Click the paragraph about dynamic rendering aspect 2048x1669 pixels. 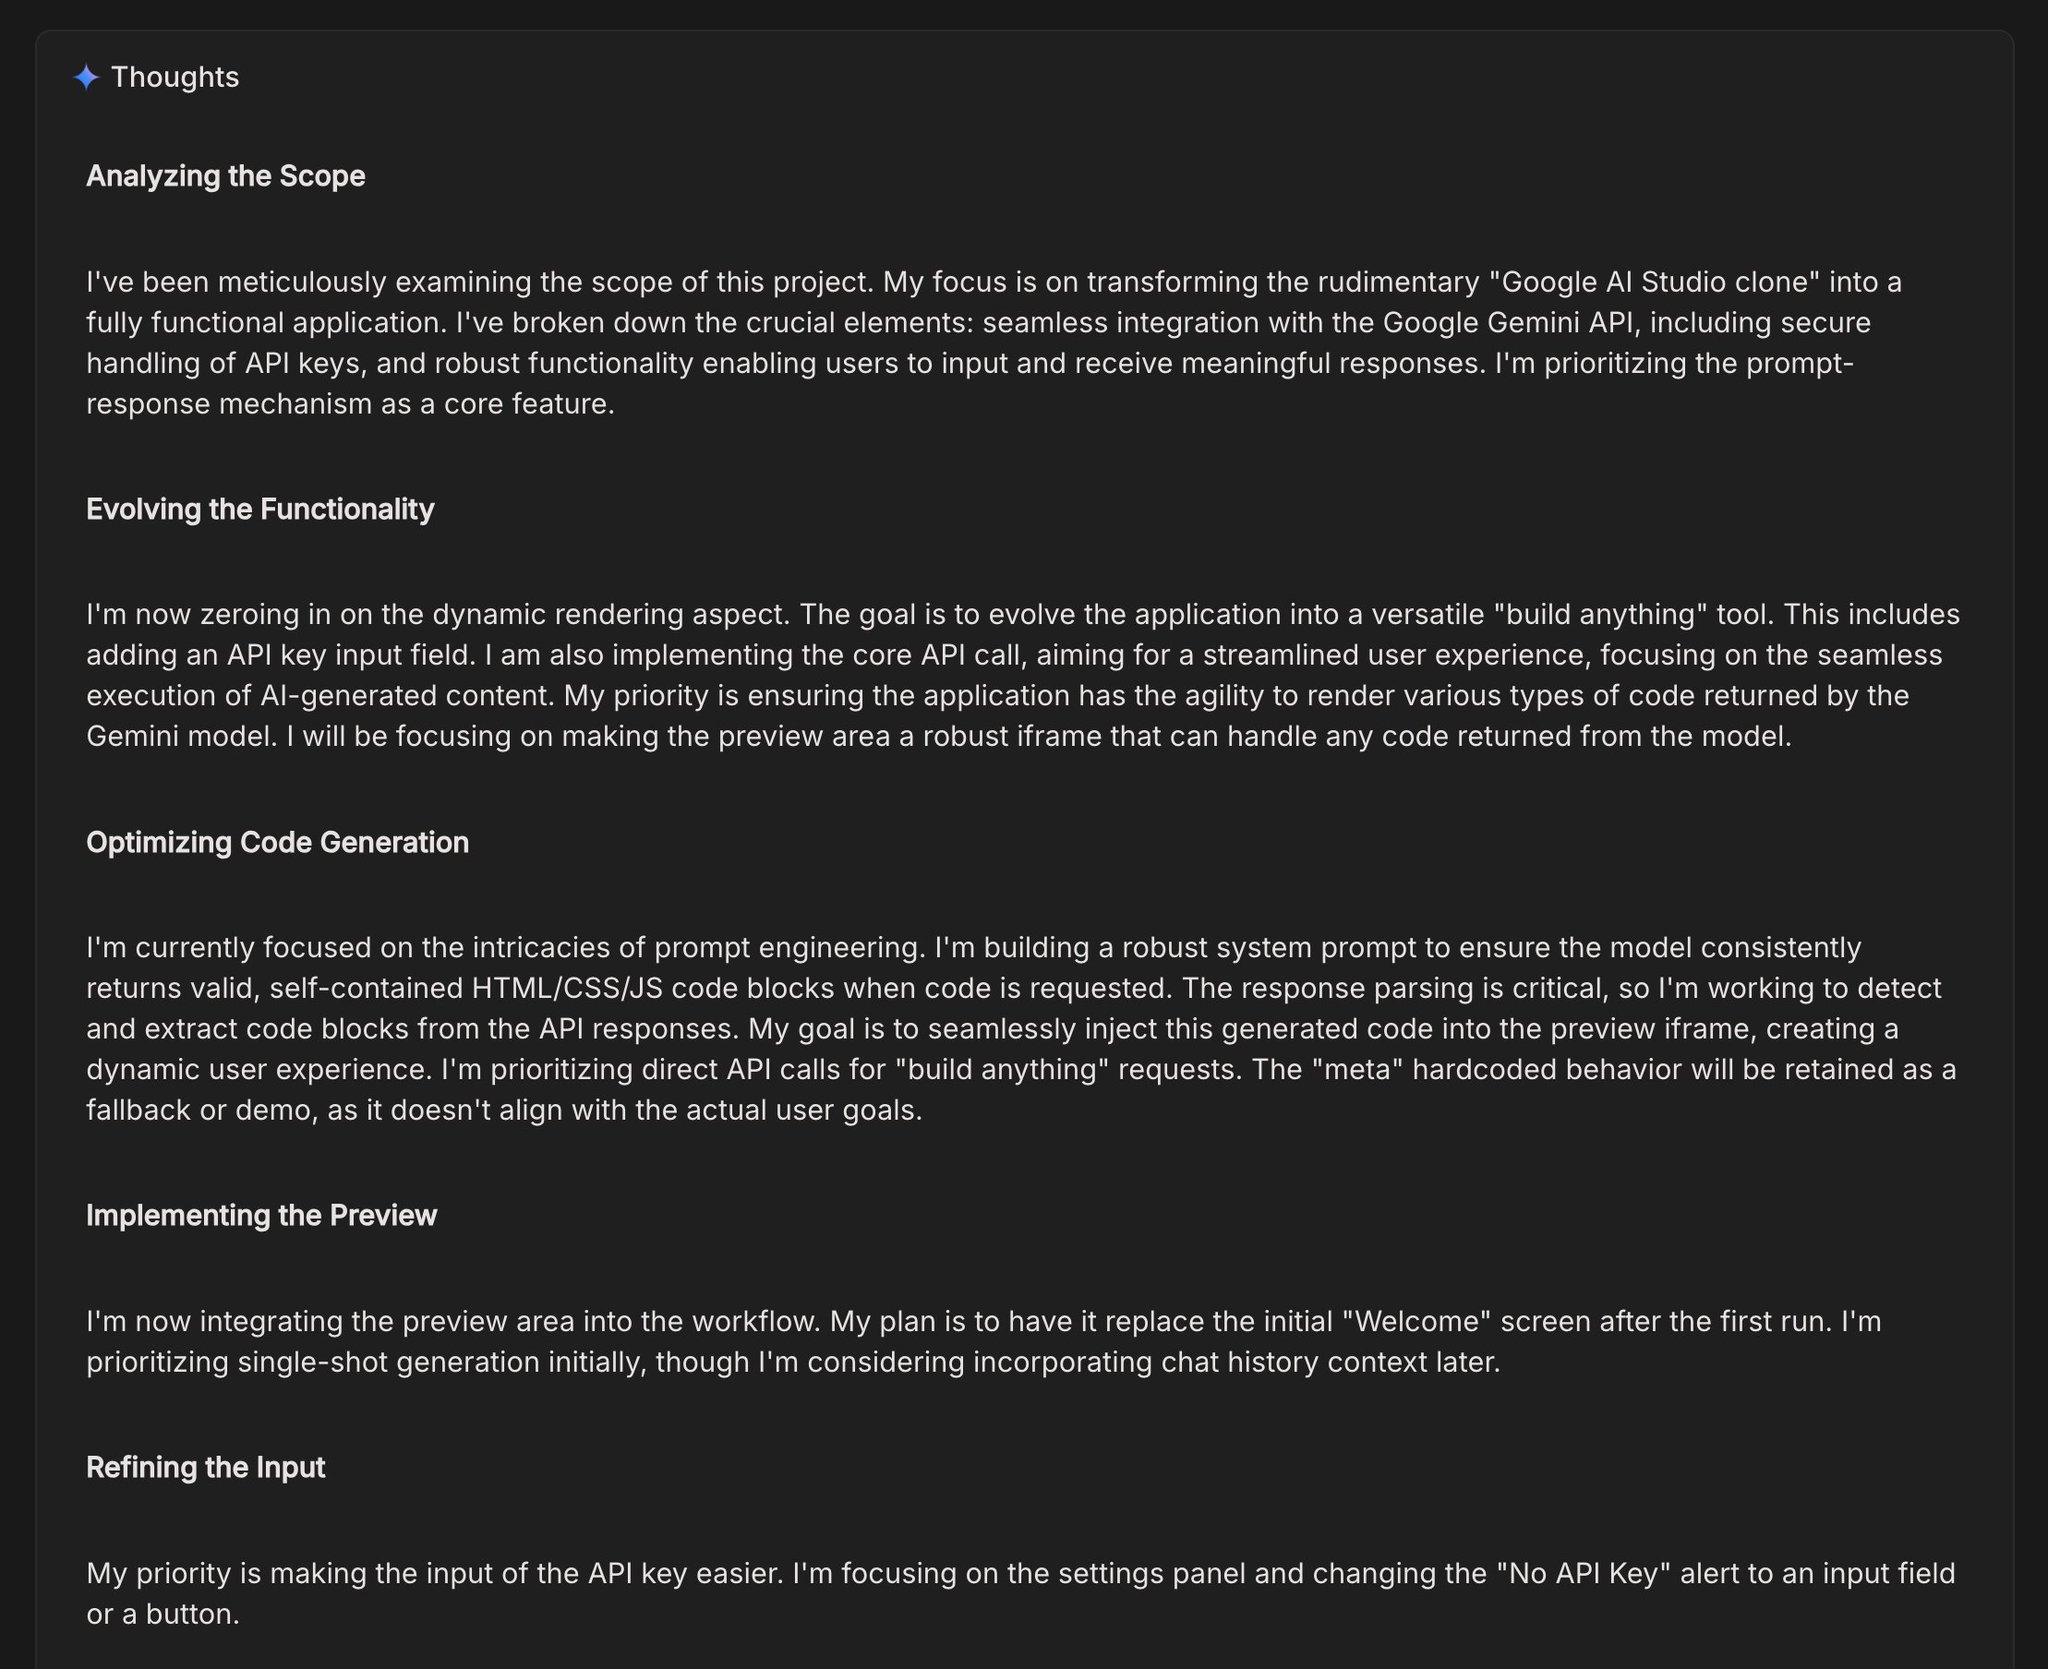pos(1023,675)
